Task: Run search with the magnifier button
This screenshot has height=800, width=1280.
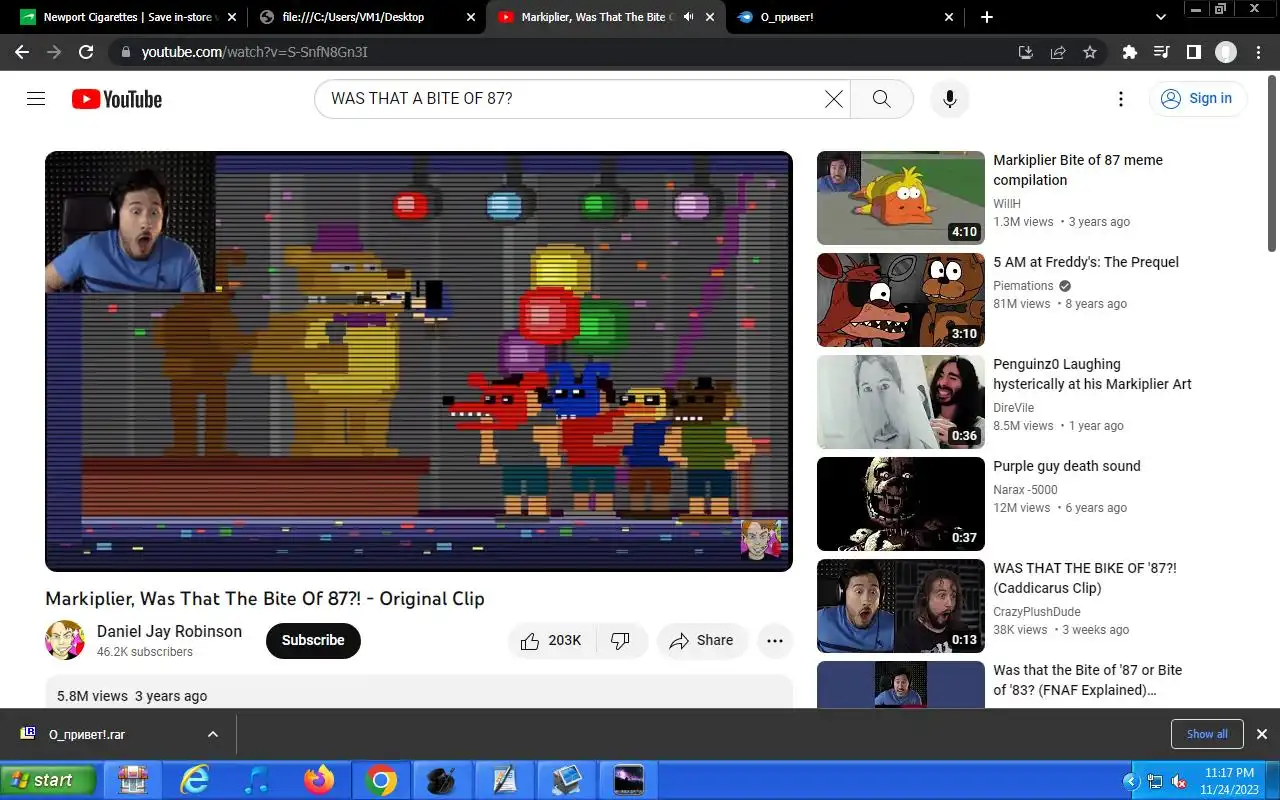Action: point(881,98)
